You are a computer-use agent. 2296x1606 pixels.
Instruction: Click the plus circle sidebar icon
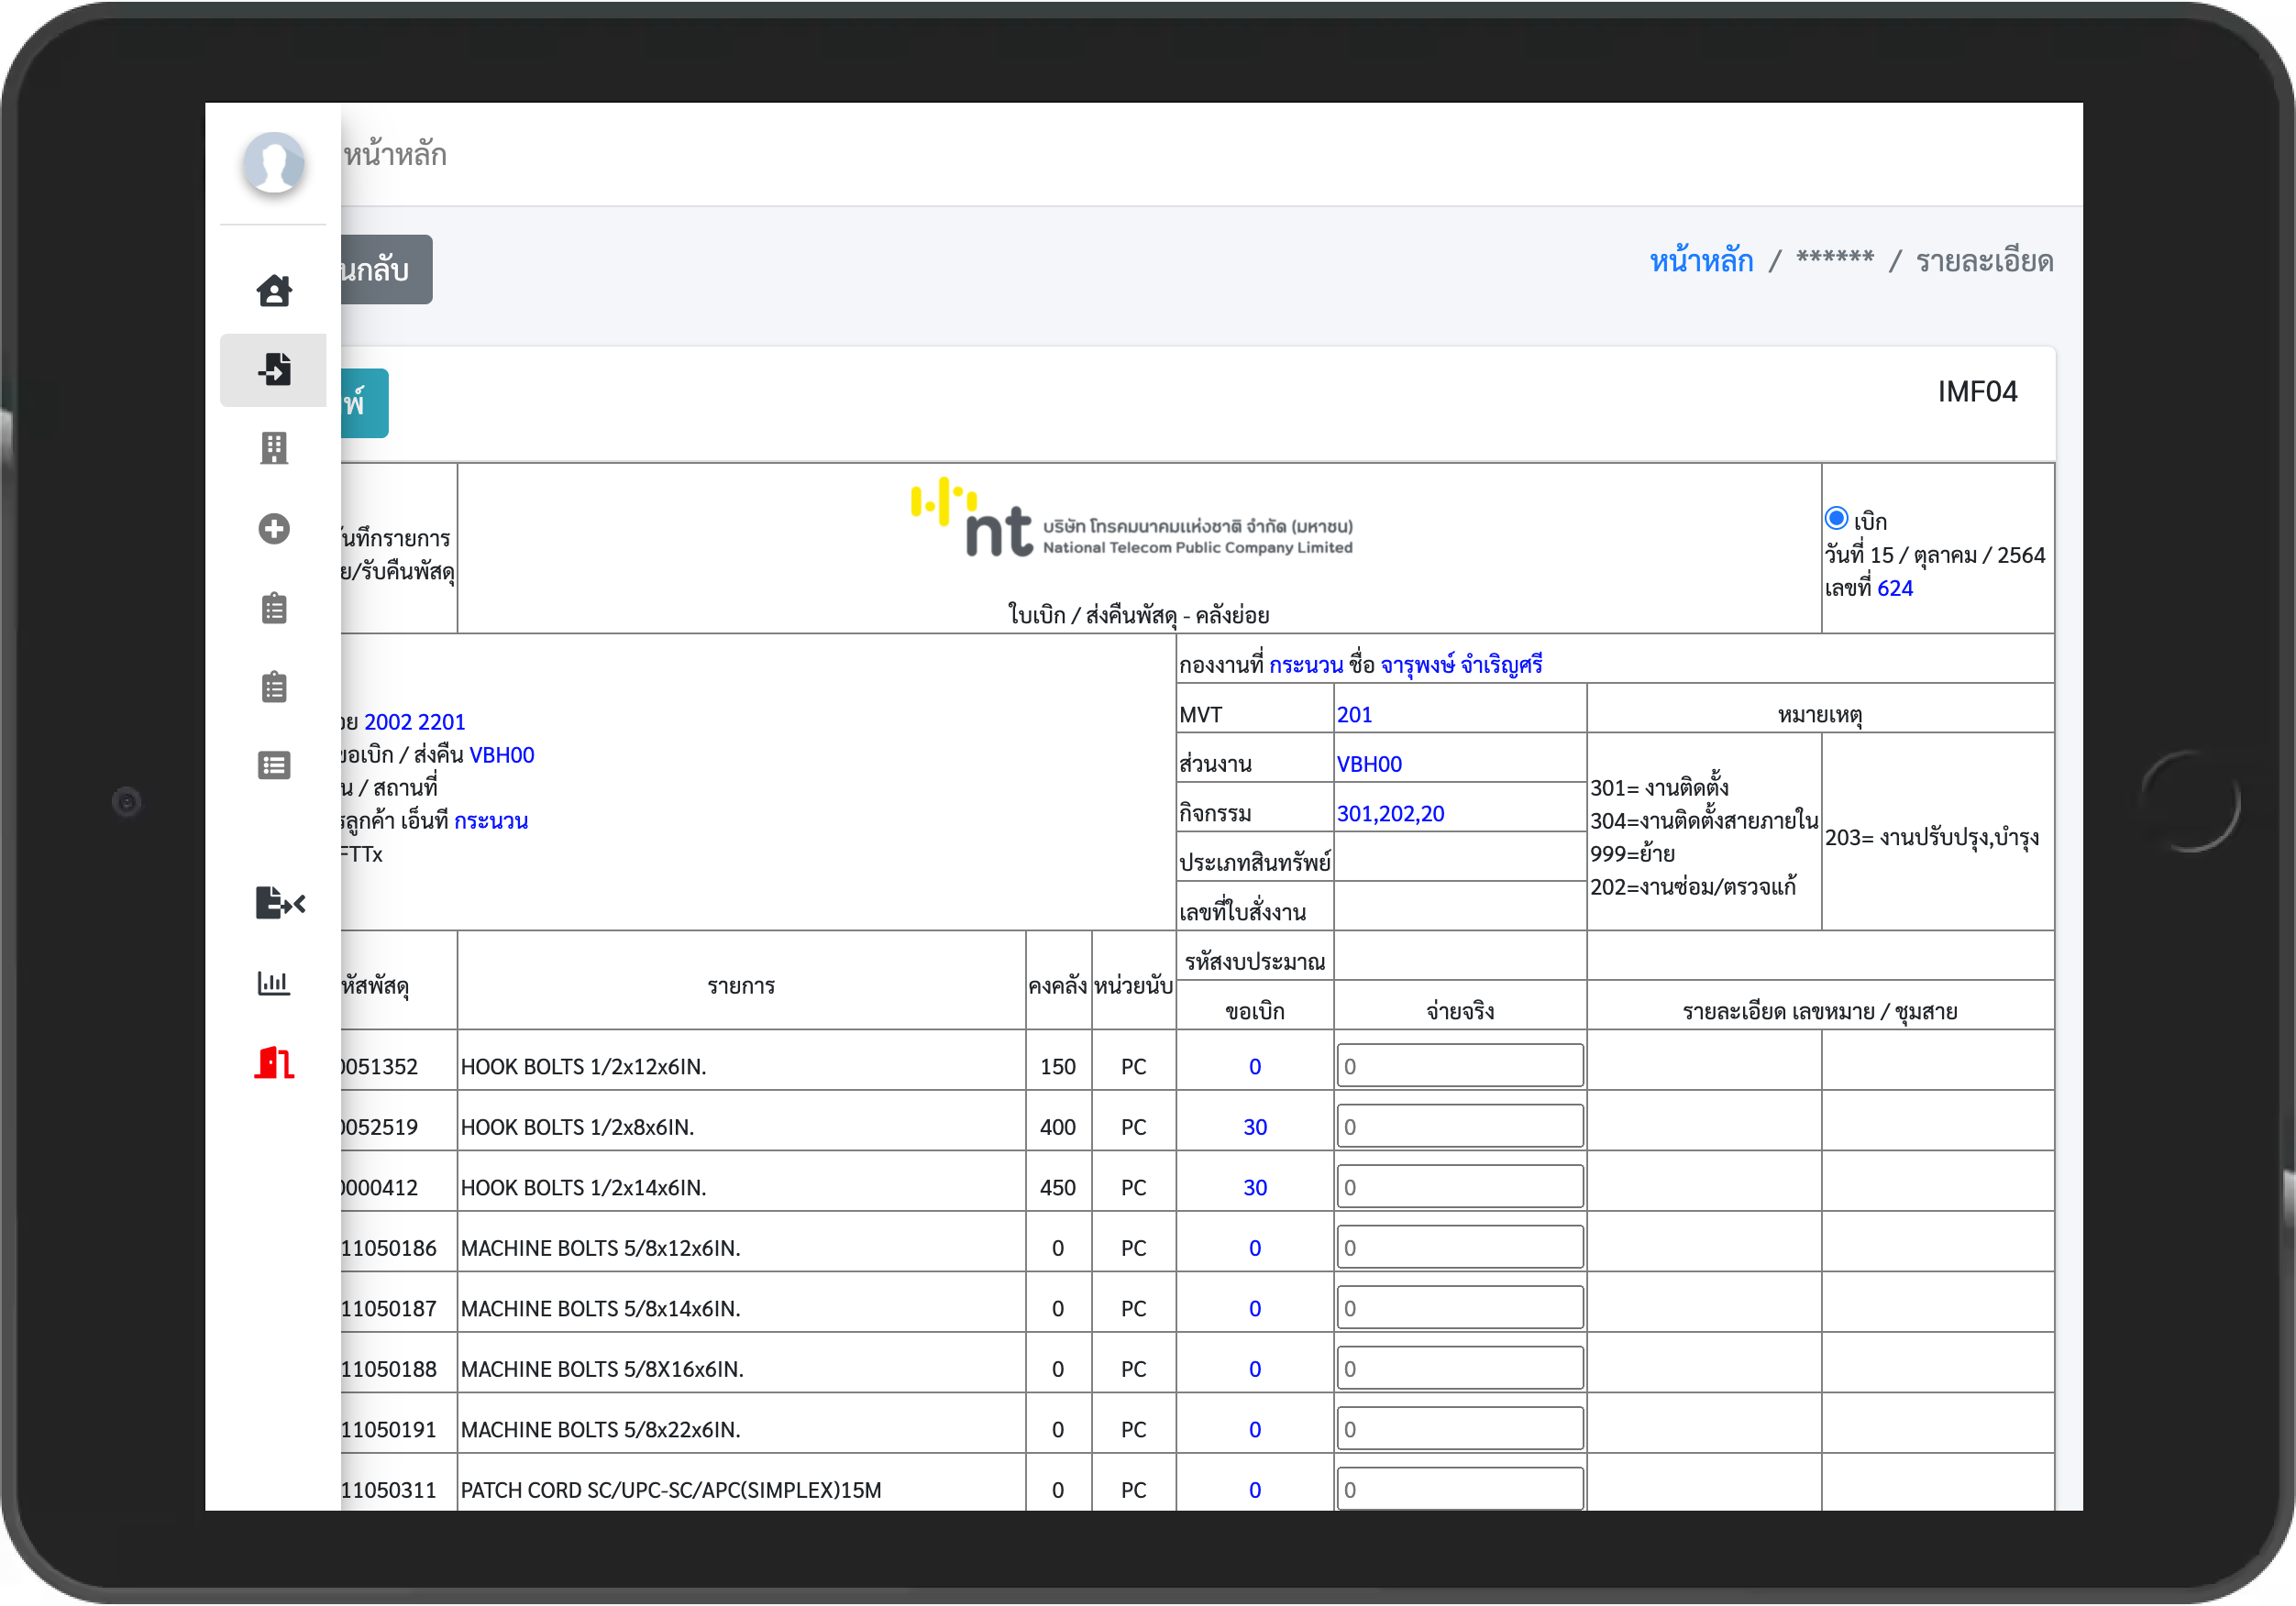[x=273, y=528]
